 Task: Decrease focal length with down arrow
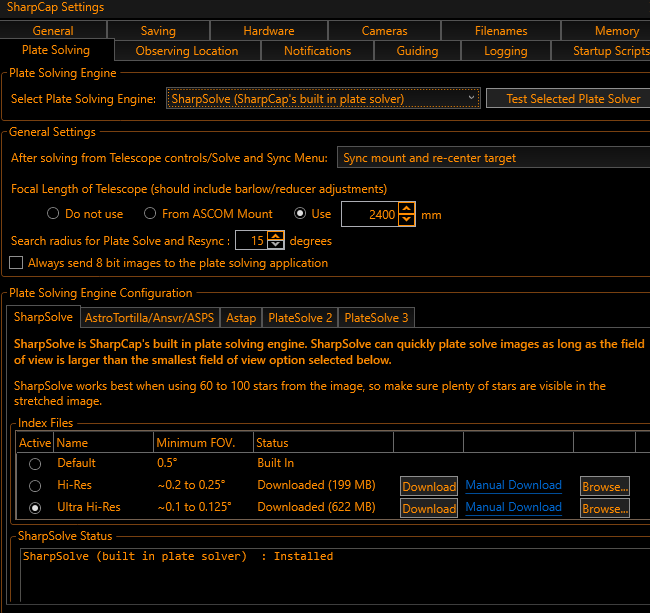coord(407,220)
